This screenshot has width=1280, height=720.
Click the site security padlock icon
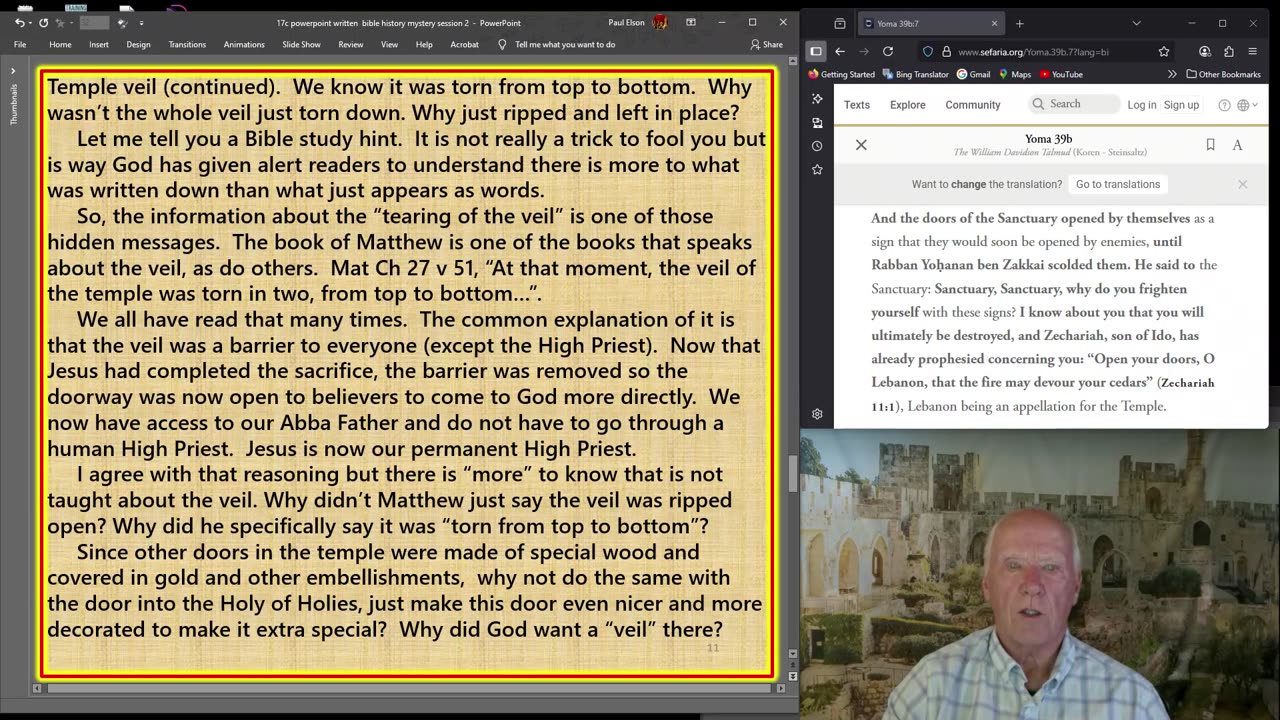tap(944, 51)
